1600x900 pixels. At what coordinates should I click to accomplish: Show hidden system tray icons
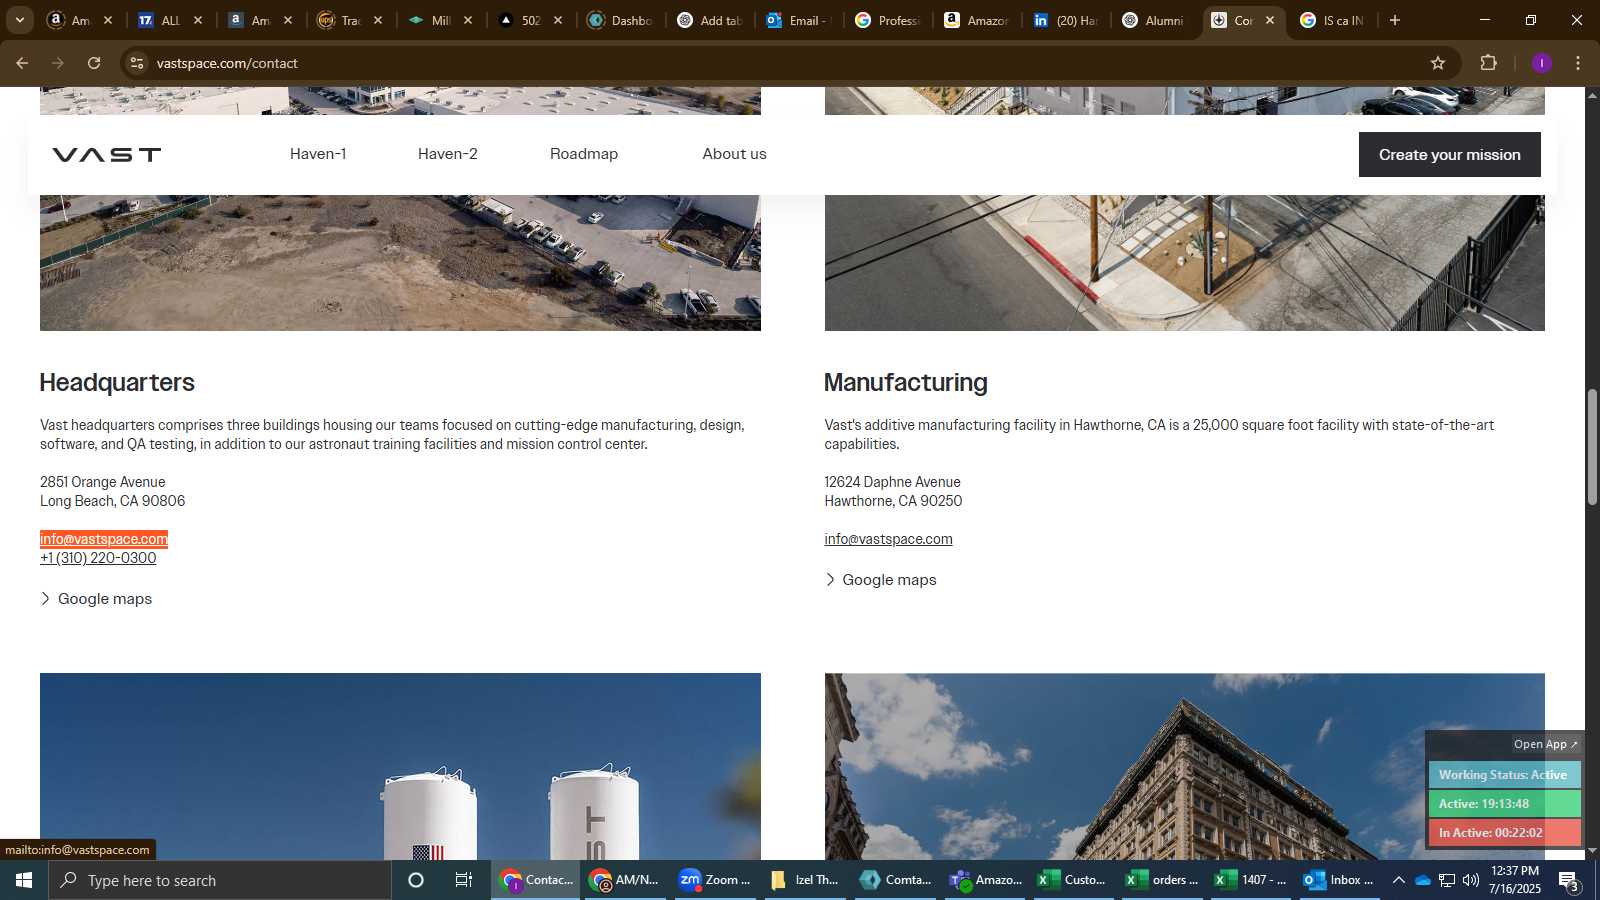[1398, 880]
